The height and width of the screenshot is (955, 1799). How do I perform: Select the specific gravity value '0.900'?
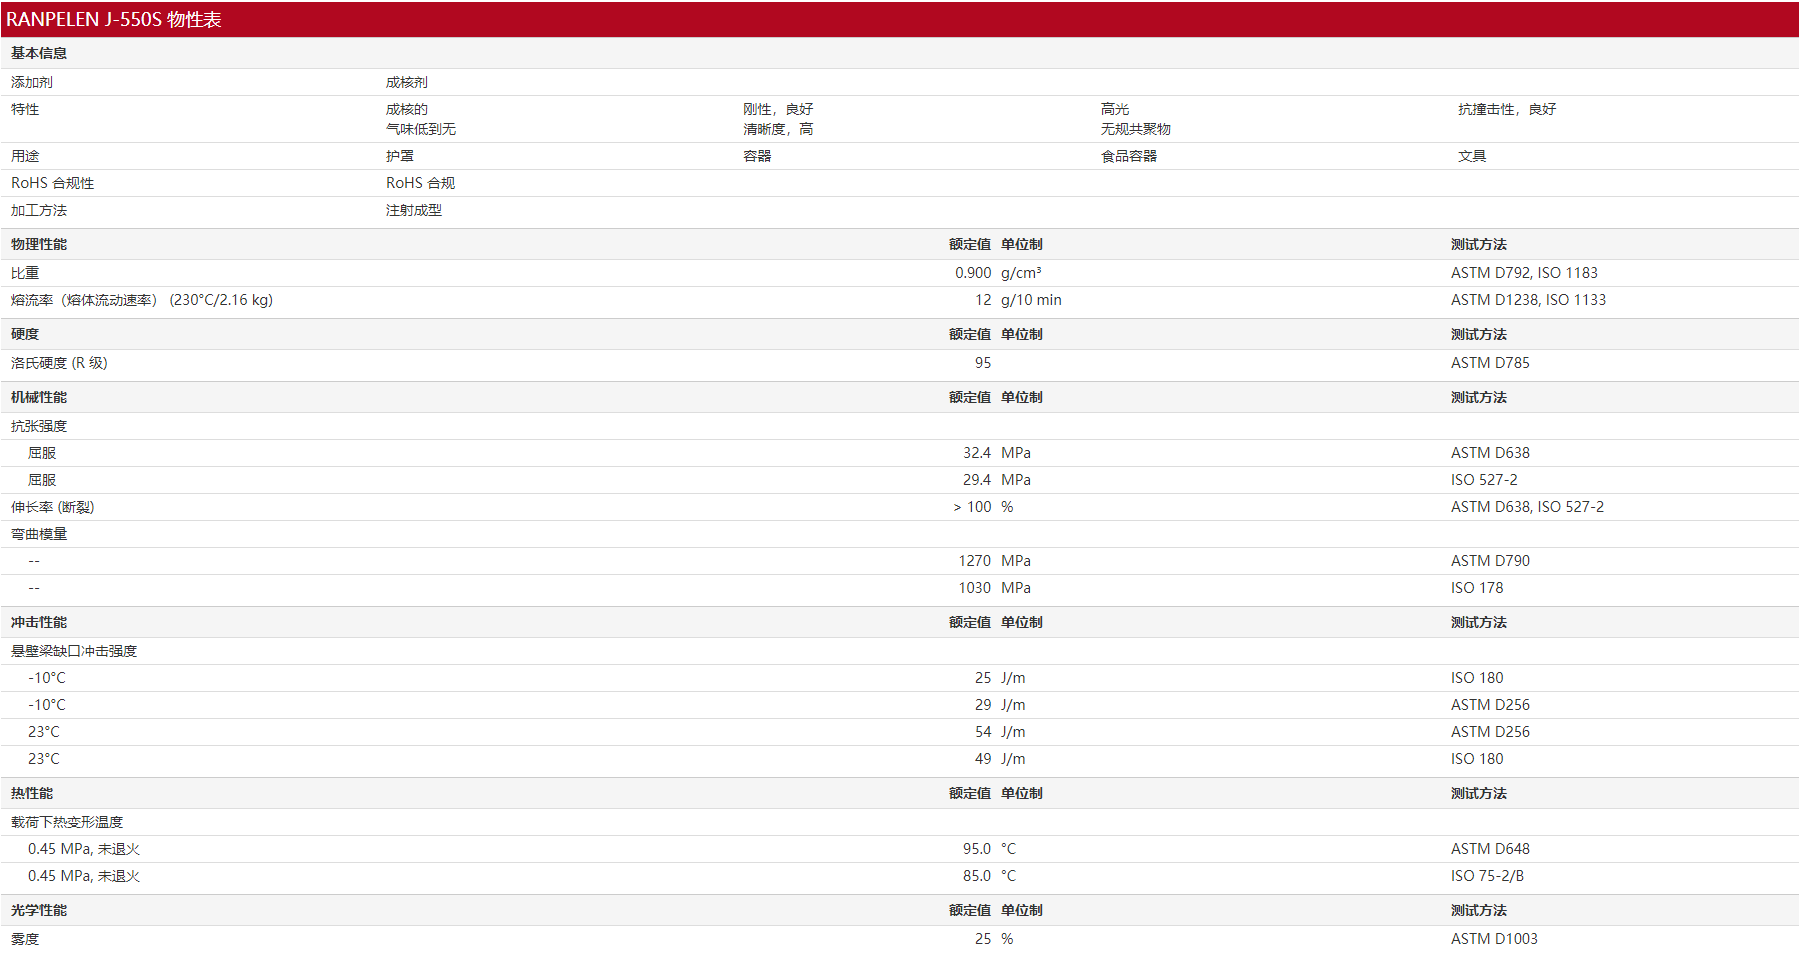(x=973, y=273)
